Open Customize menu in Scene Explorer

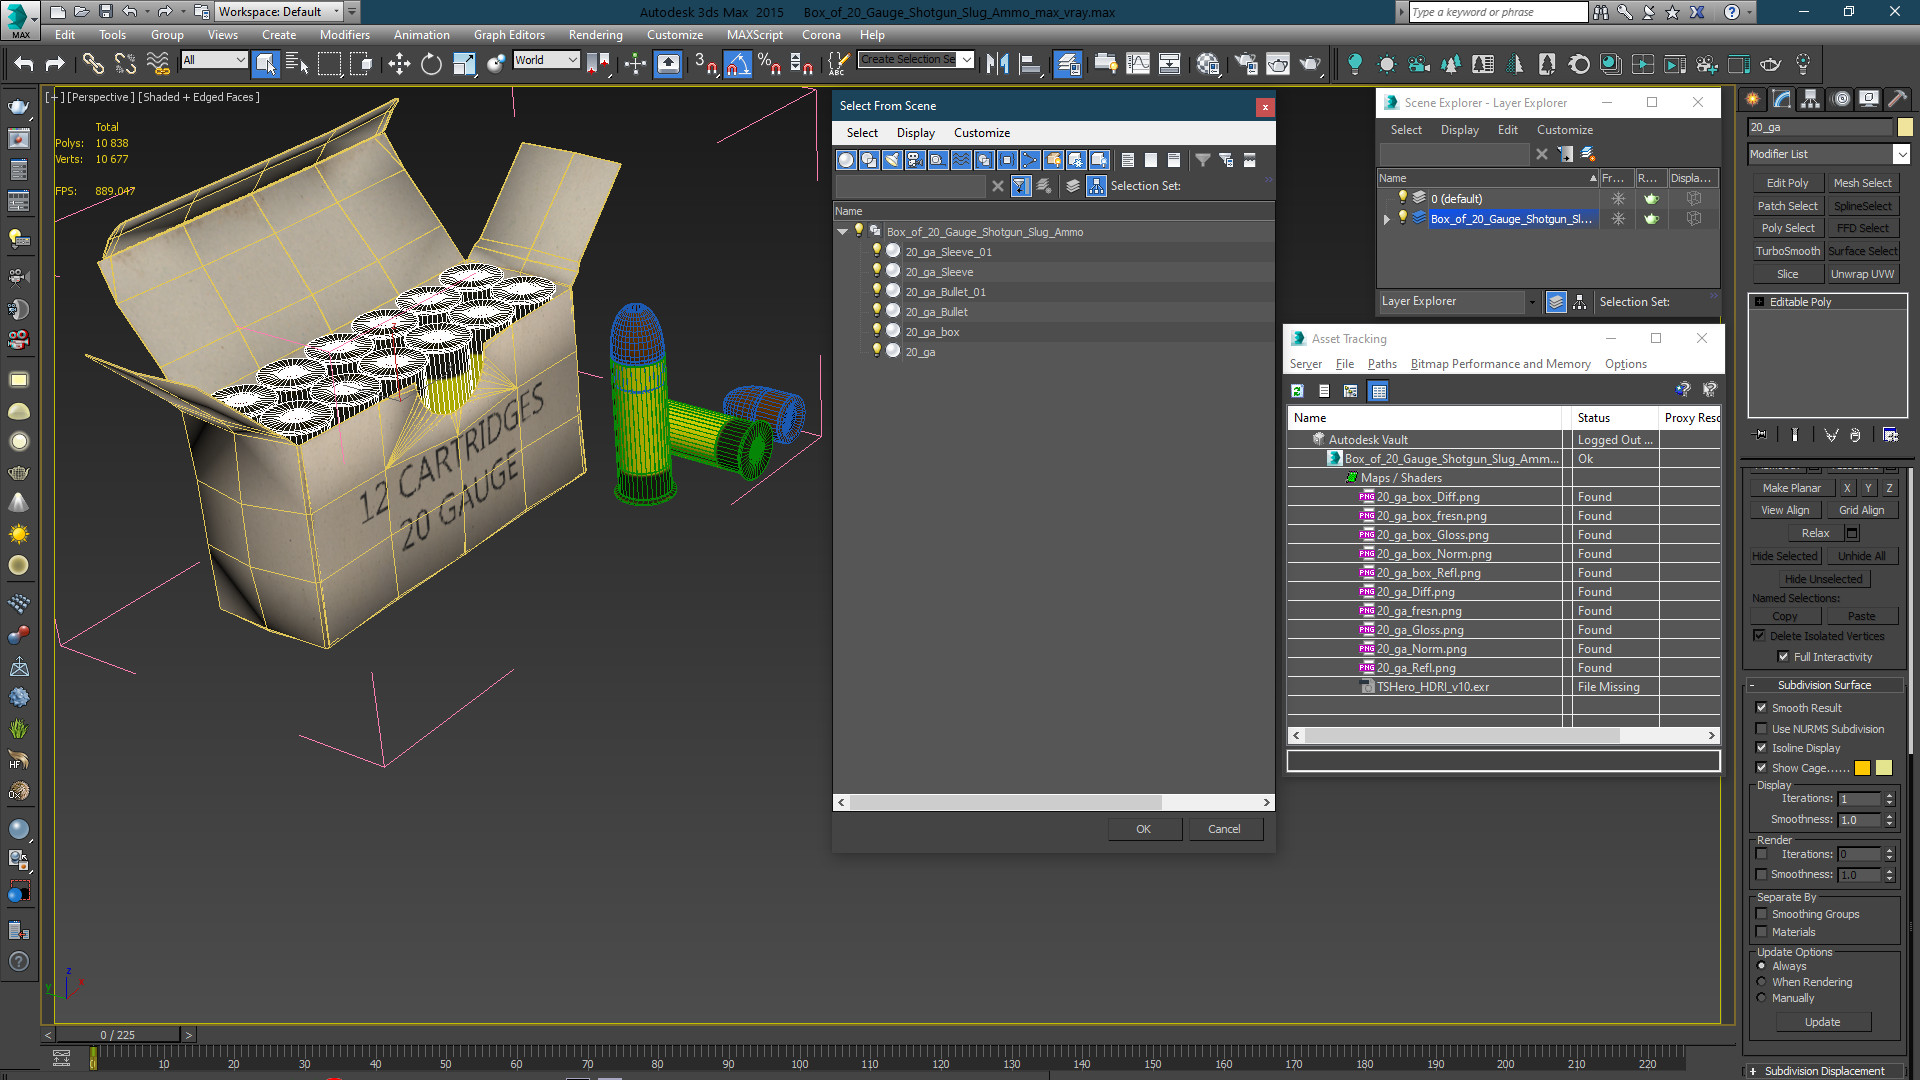1564,130
